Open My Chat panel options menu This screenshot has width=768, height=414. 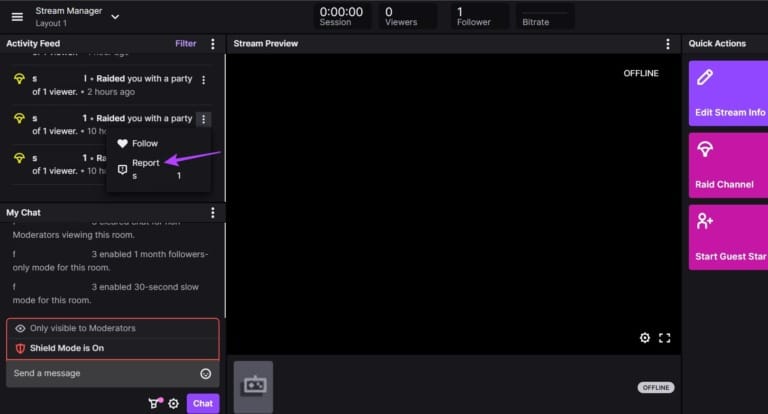(213, 213)
